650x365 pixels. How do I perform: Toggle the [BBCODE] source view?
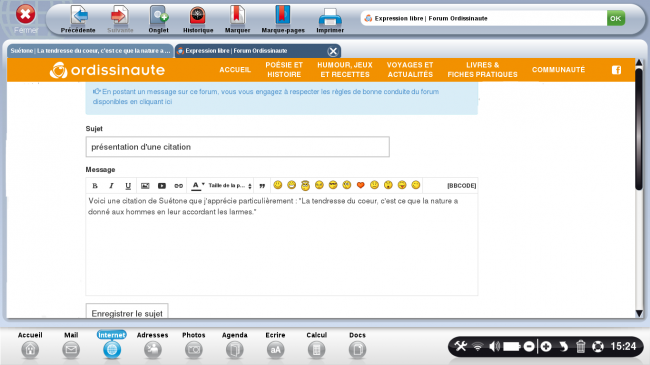(x=461, y=185)
